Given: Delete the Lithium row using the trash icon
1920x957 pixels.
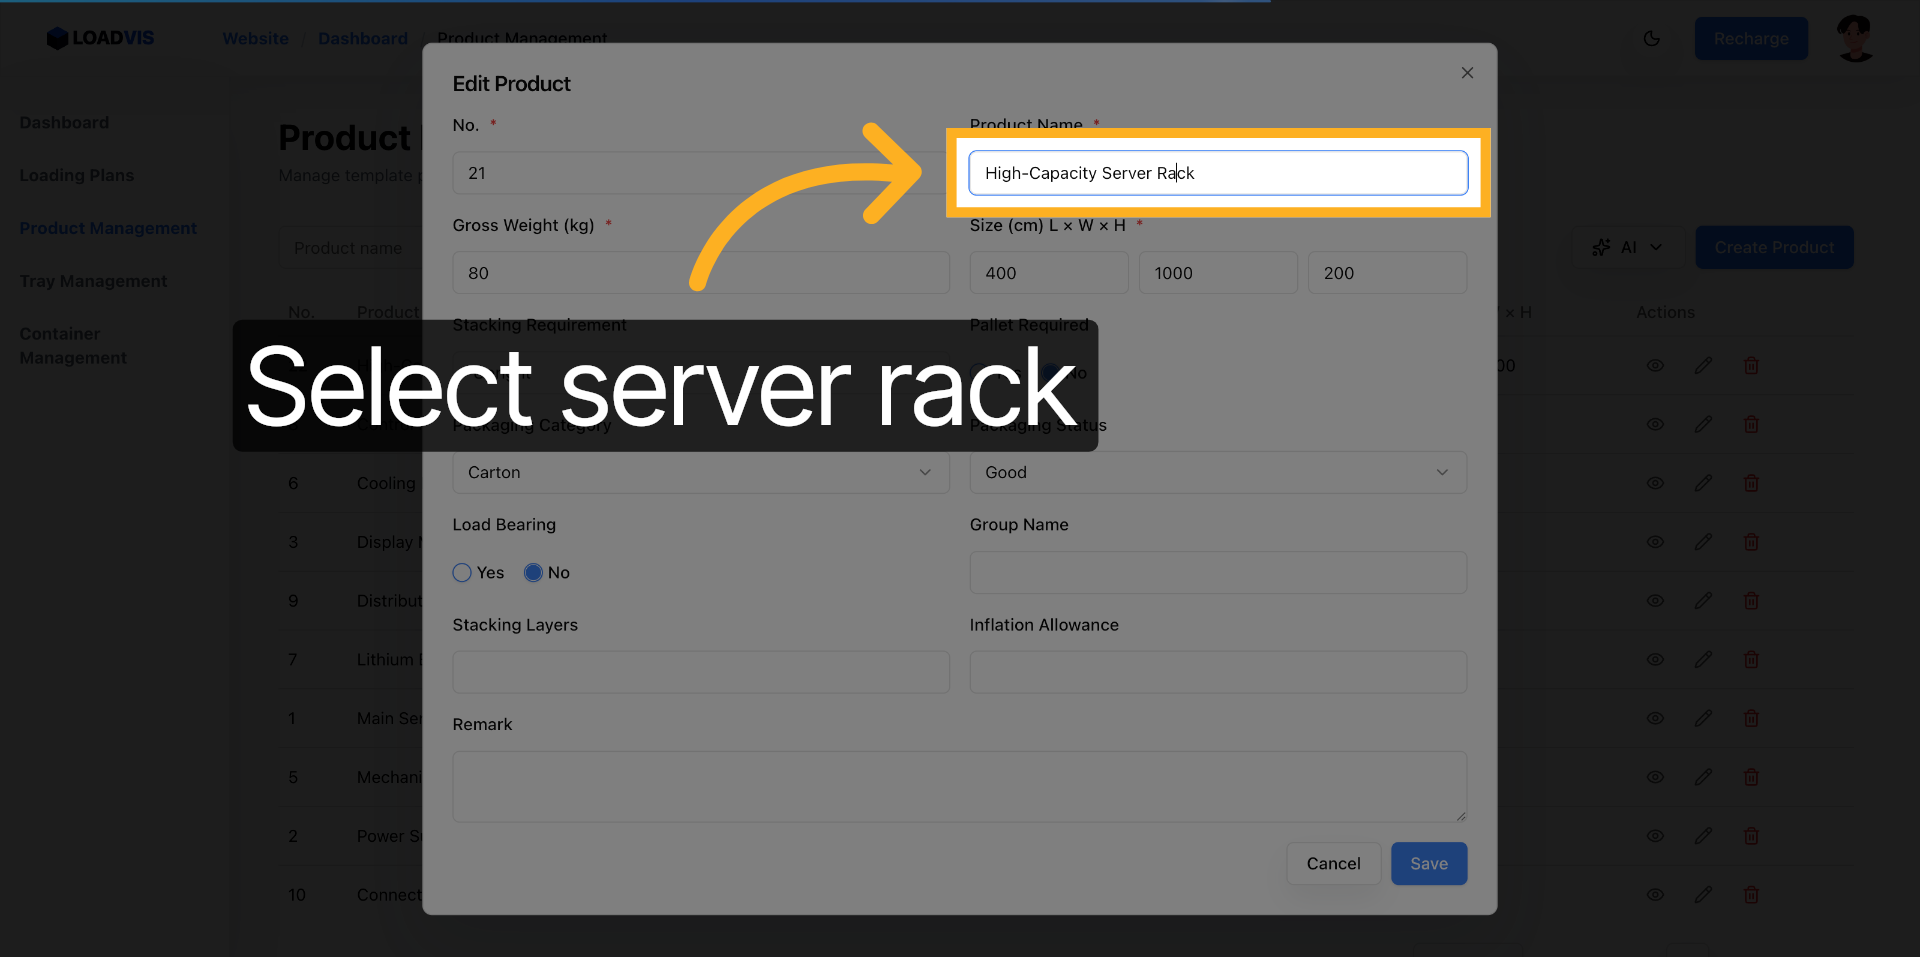Looking at the screenshot, I should (x=1751, y=660).
